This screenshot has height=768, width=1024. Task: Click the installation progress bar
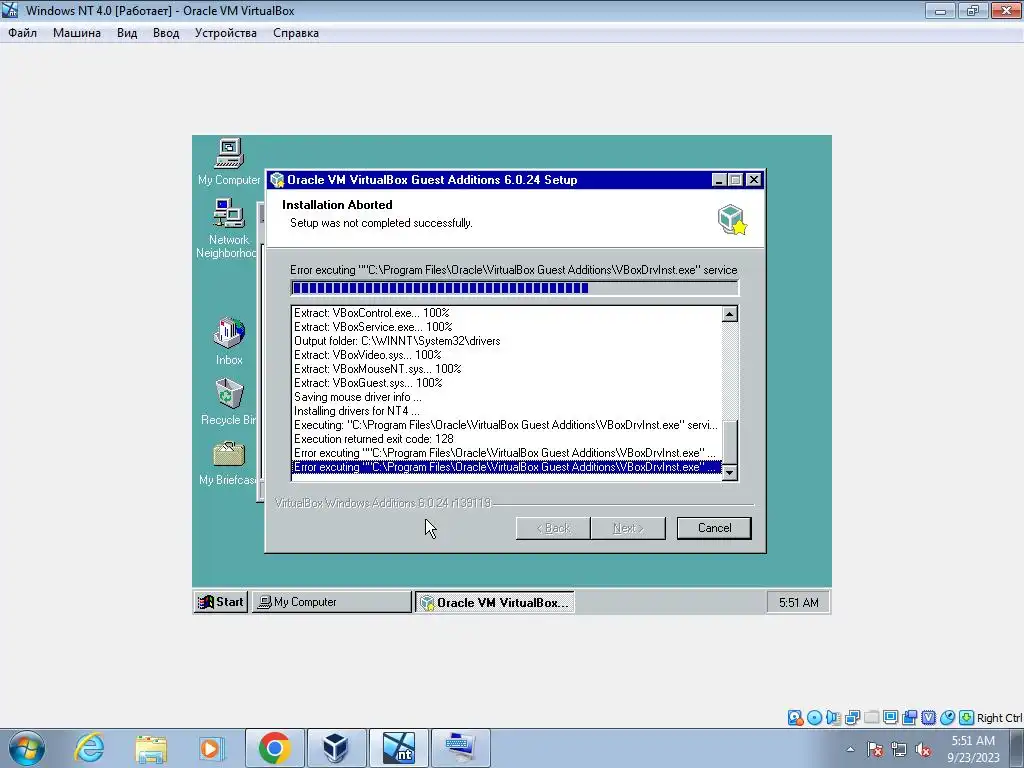[x=515, y=288]
